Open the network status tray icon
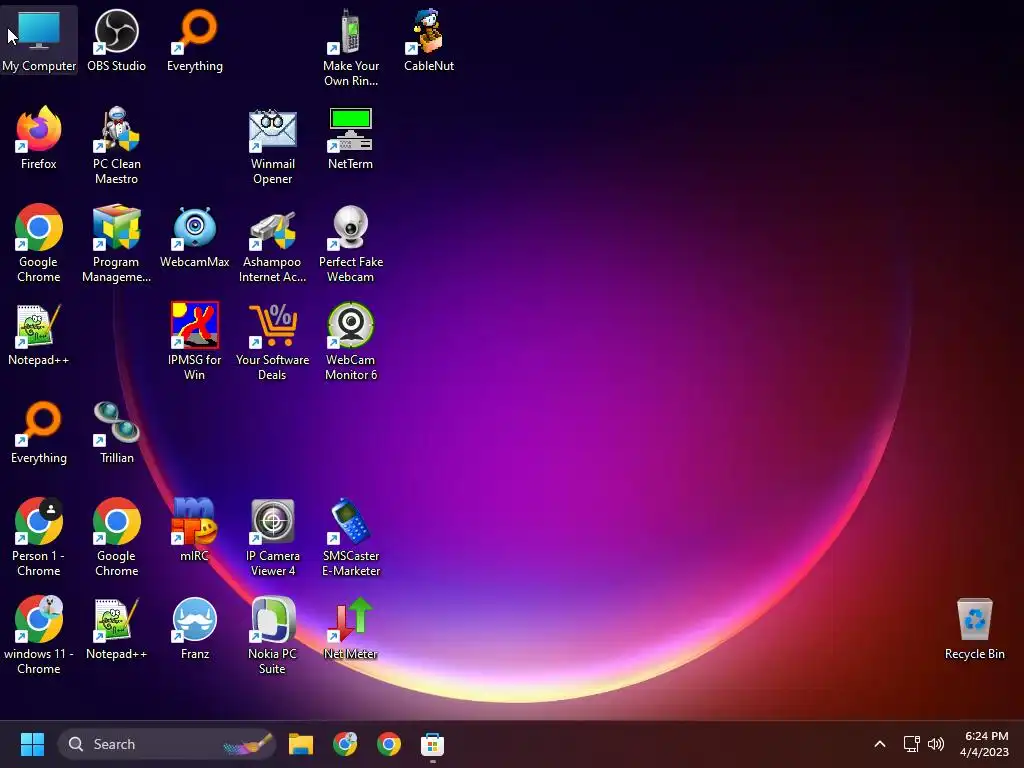The image size is (1024, 768). [x=912, y=744]
